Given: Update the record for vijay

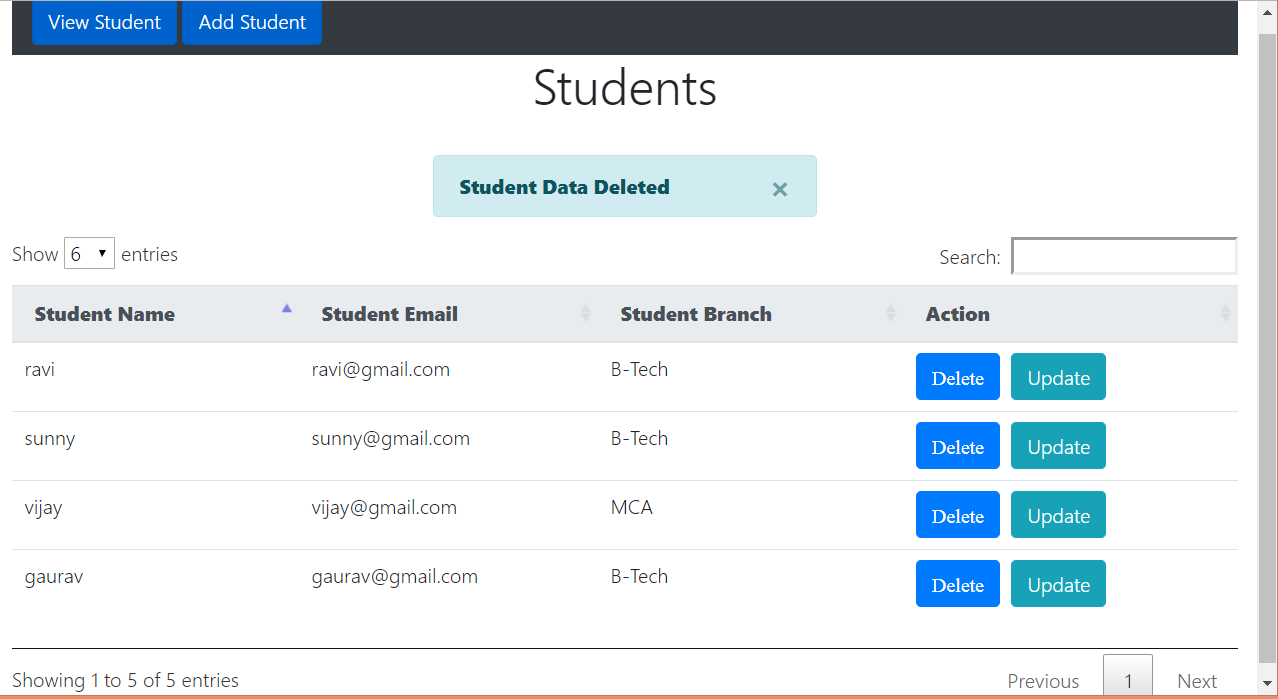Looking at the screenshot, I should pyautogui.click(x=1057, y=514).
